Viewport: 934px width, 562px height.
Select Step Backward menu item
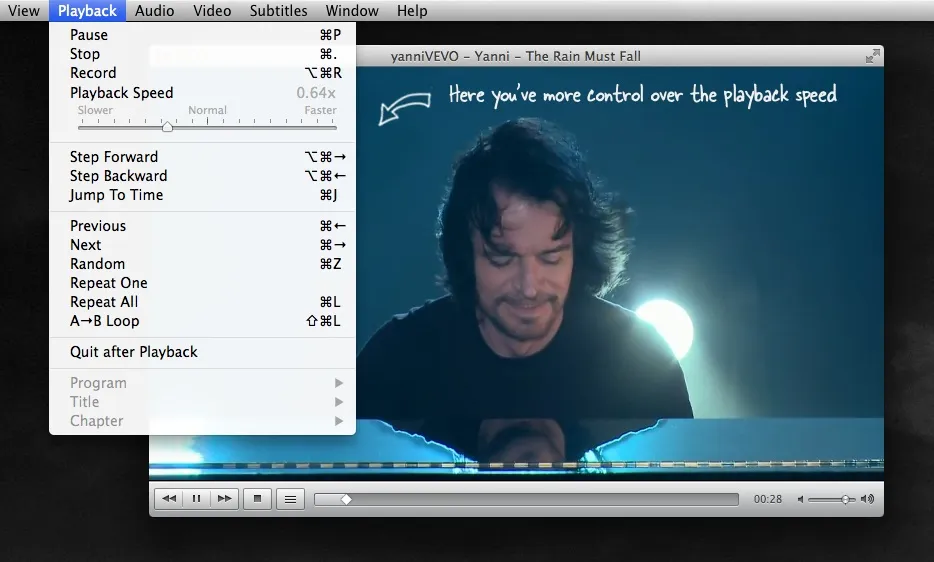coord(203,176)
